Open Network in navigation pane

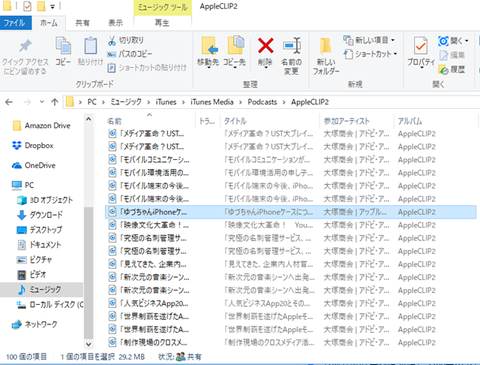click(34, 324)
